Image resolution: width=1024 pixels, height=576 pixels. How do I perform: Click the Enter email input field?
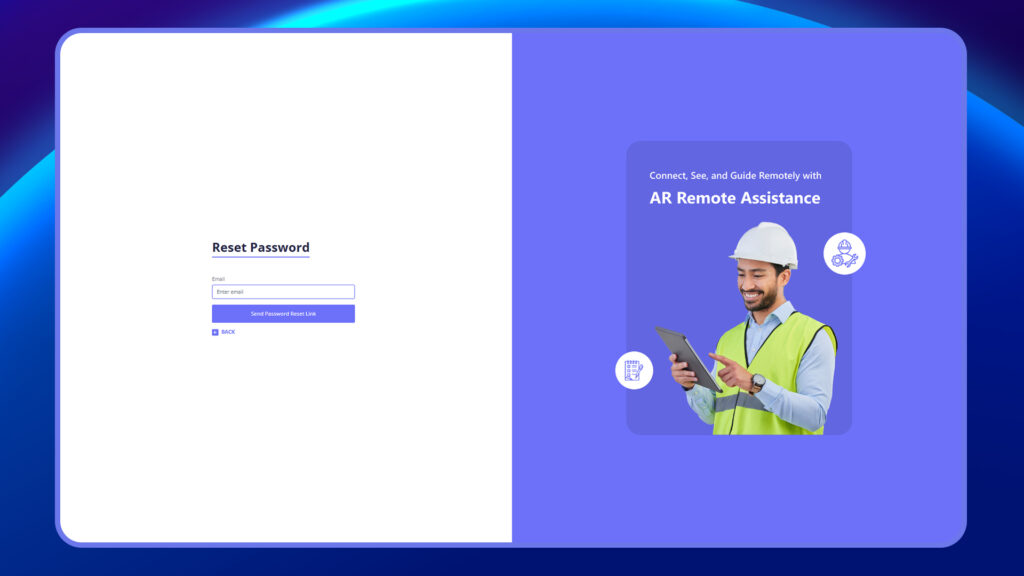283,292
